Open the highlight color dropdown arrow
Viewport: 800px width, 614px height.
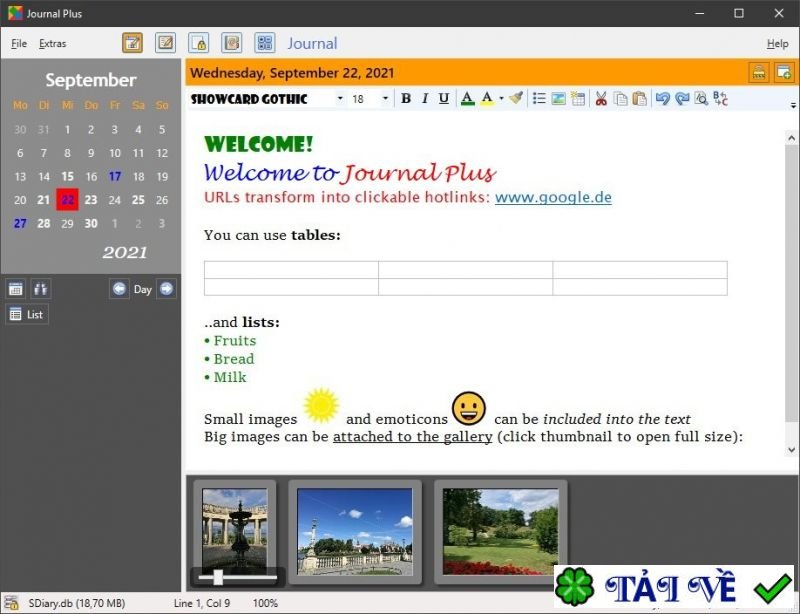click(x=500, y=99)
